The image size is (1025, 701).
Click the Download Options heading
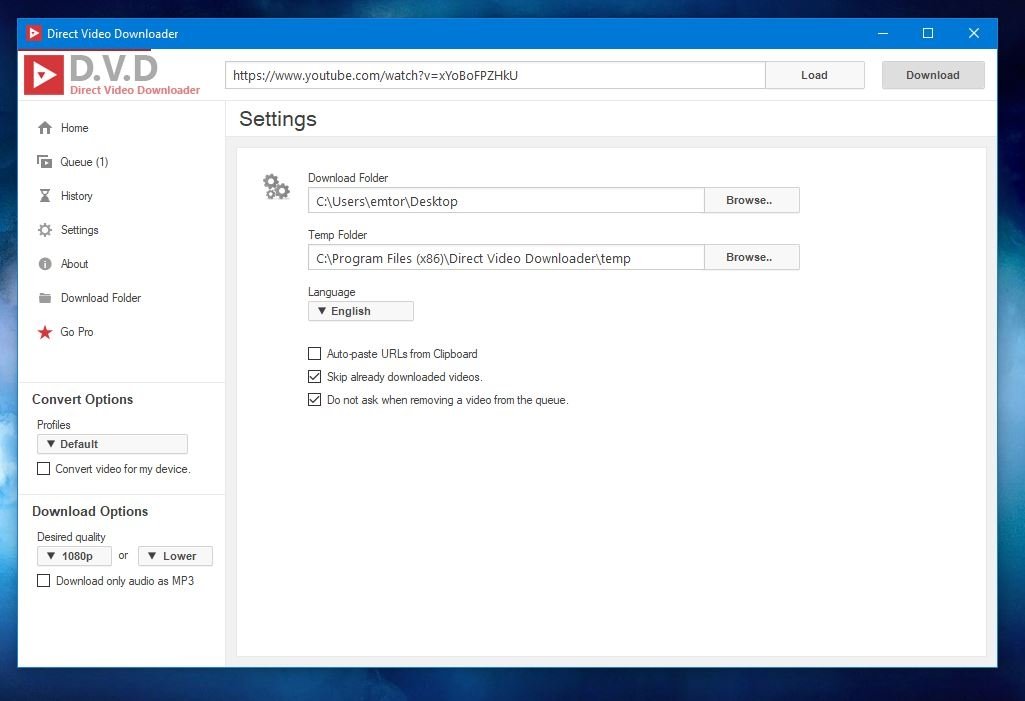tap(90, 511)
